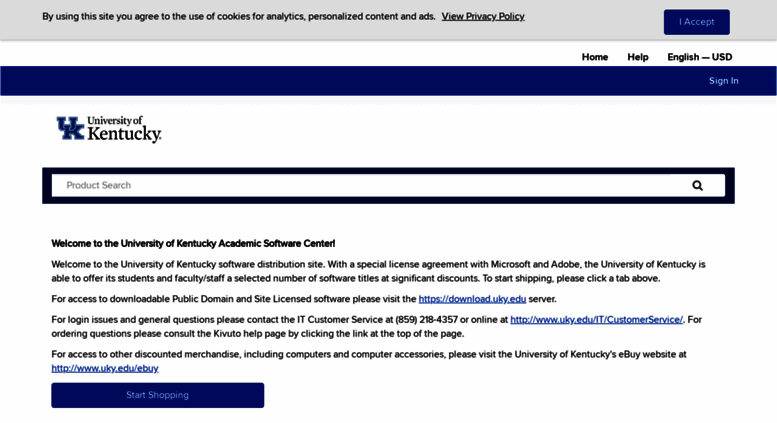The image size is (777, 423).
Task: Click the cookie notice banner text
Action: click(x=240, y=17)
